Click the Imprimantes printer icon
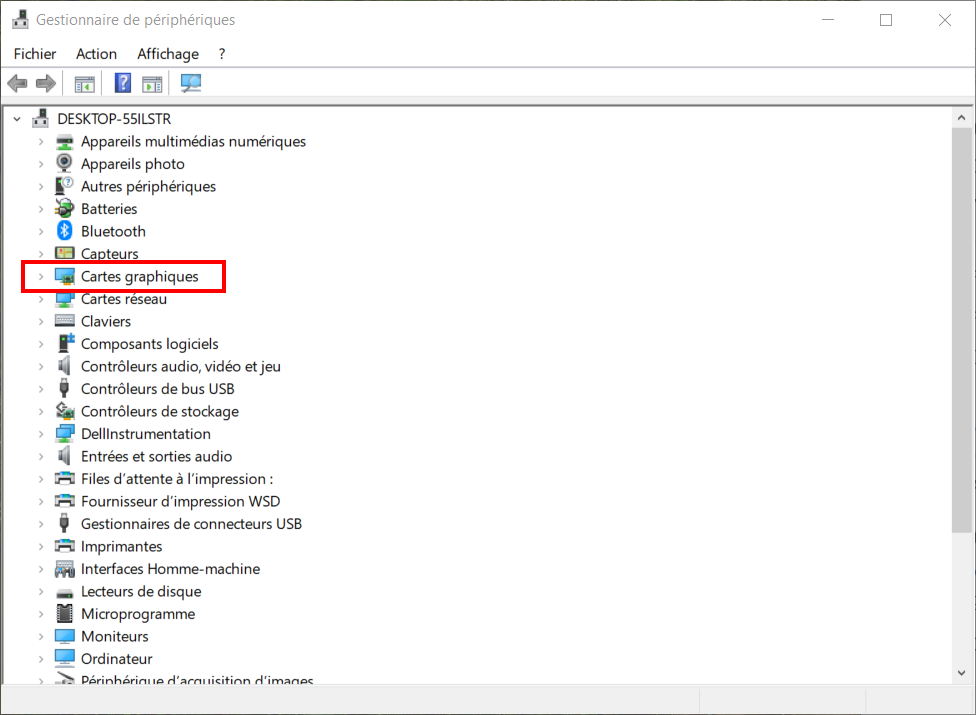 (x=64, y=546)
